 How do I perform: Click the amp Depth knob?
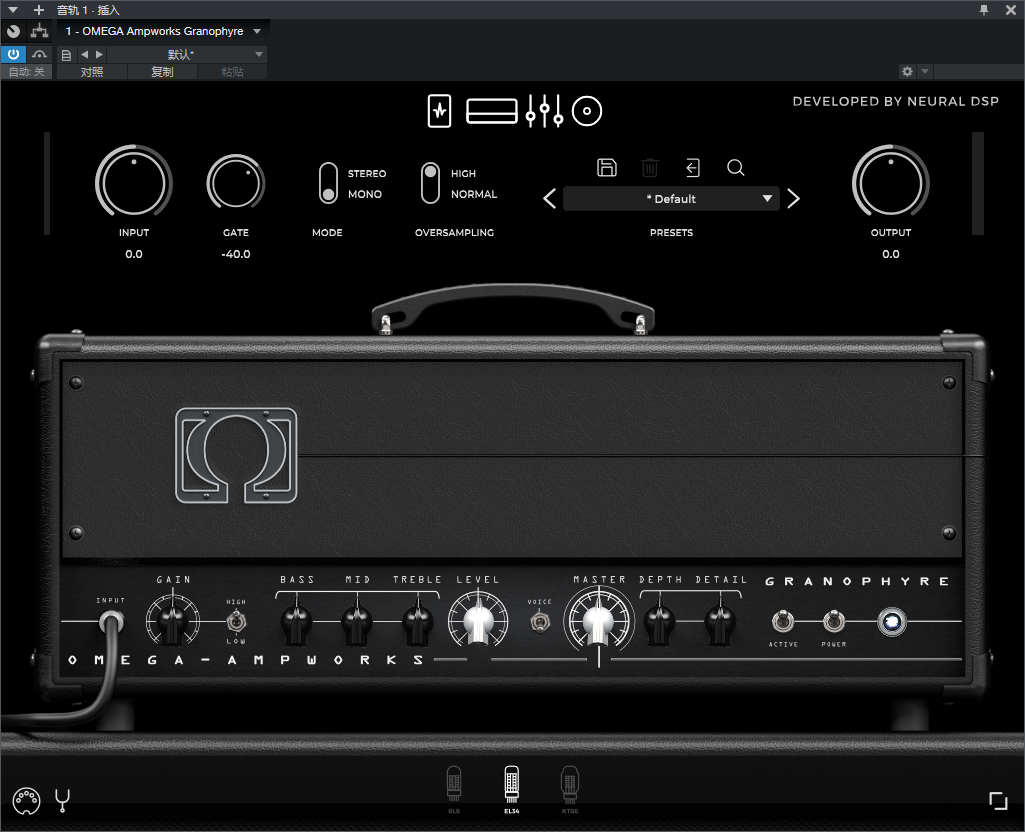[660, 622]
